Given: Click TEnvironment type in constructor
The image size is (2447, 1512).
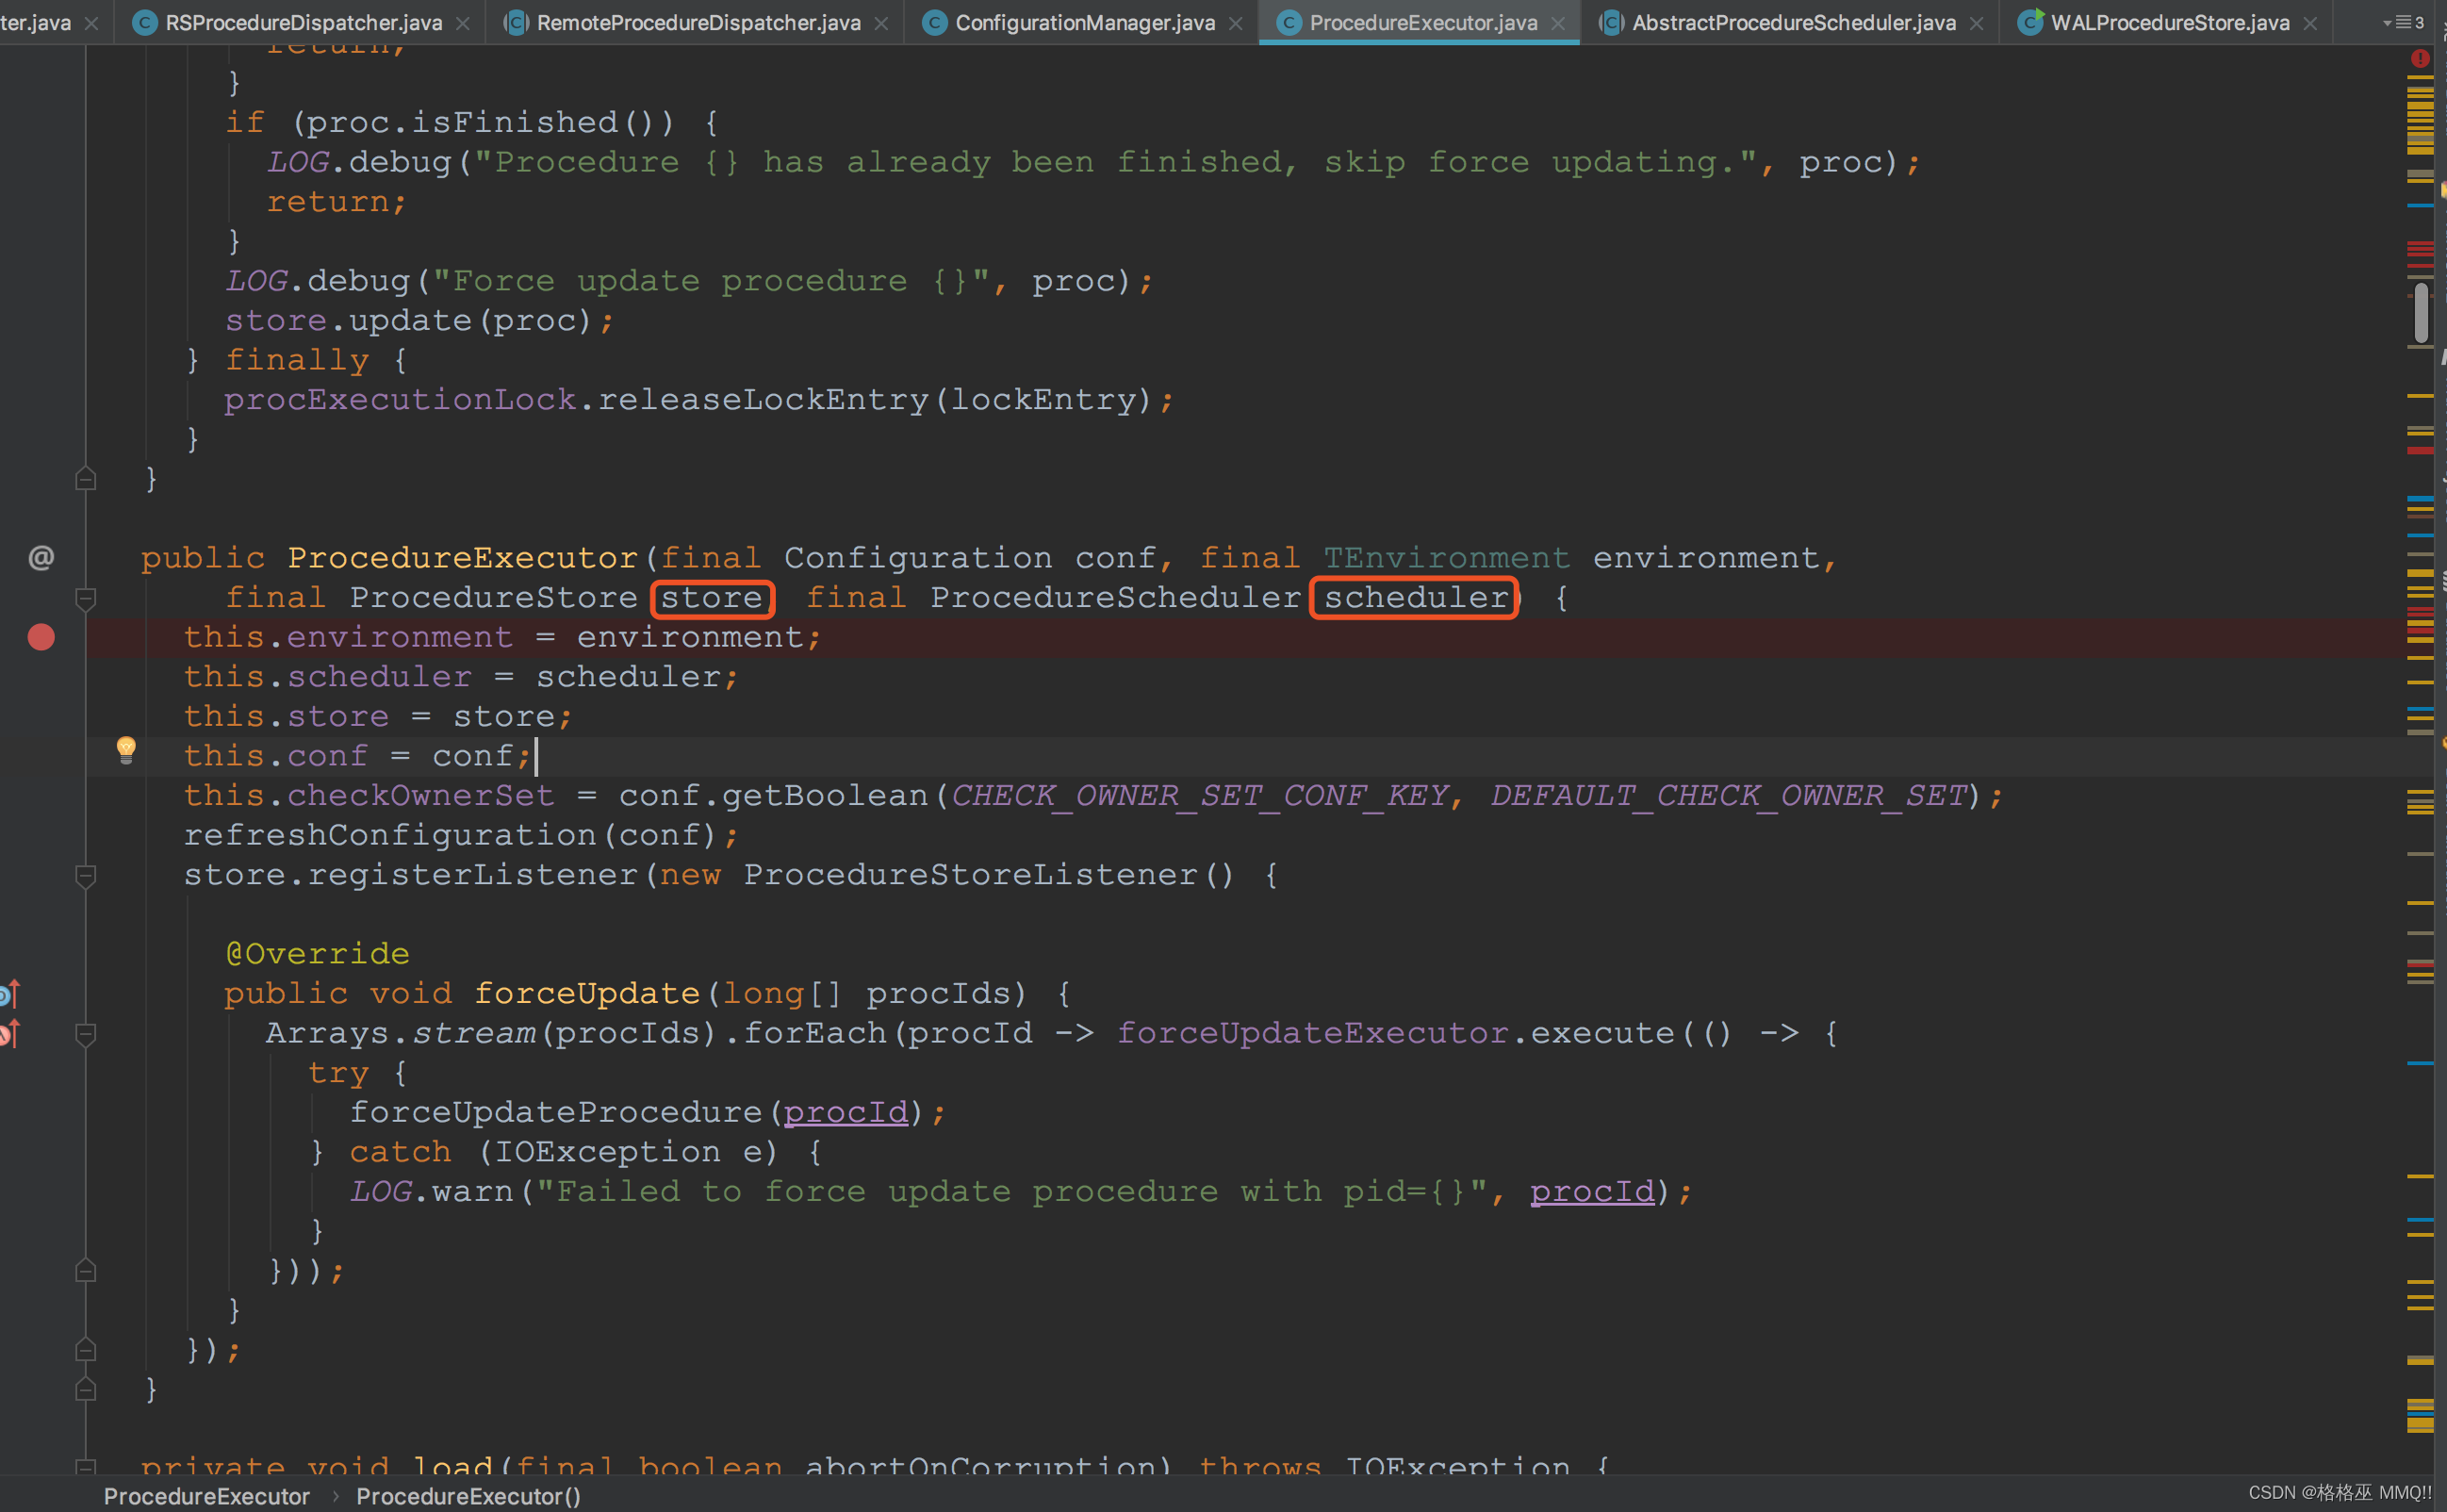Looking at the screenshot, I should coord(1447,557).
